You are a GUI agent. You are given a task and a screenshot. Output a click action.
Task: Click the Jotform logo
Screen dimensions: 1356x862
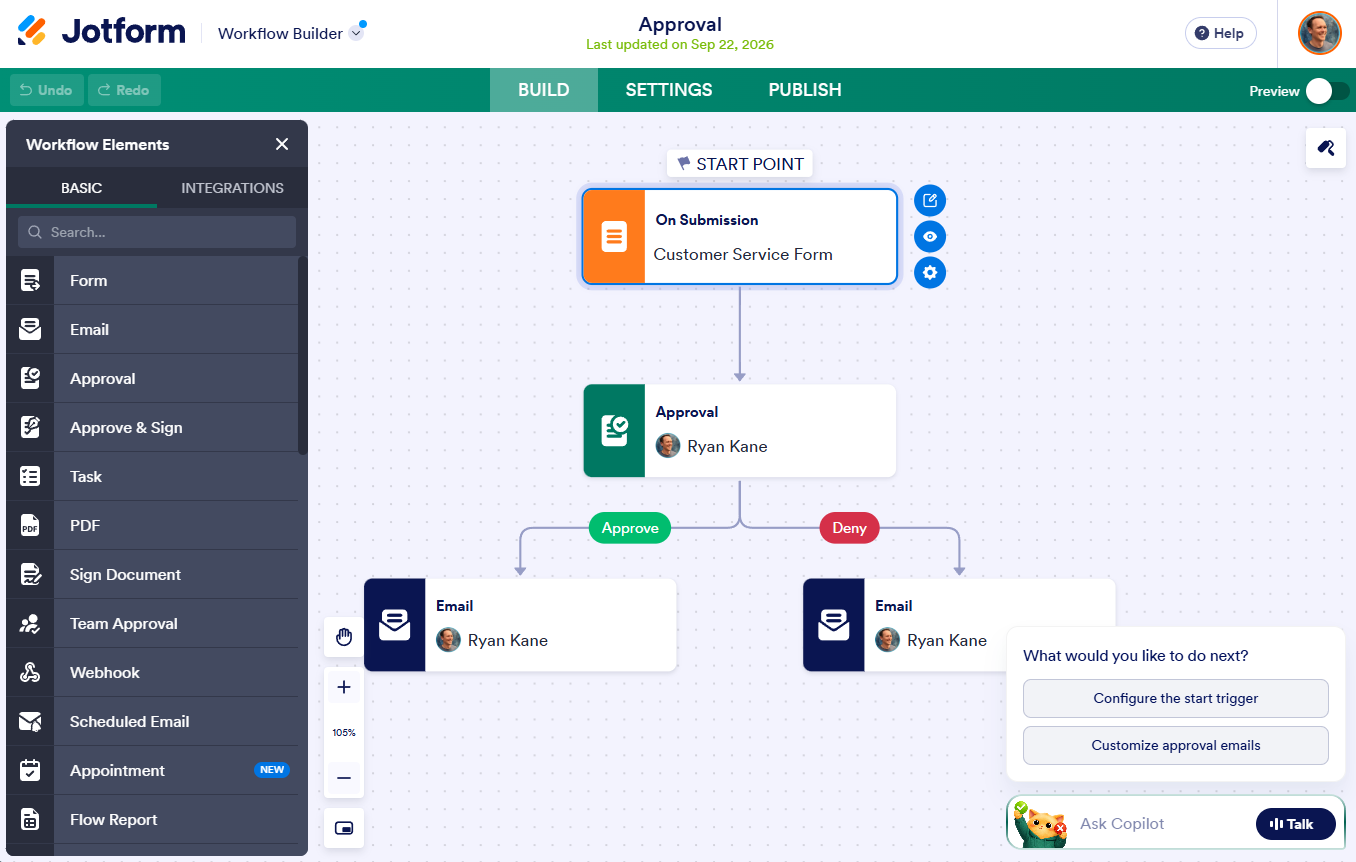102,31
